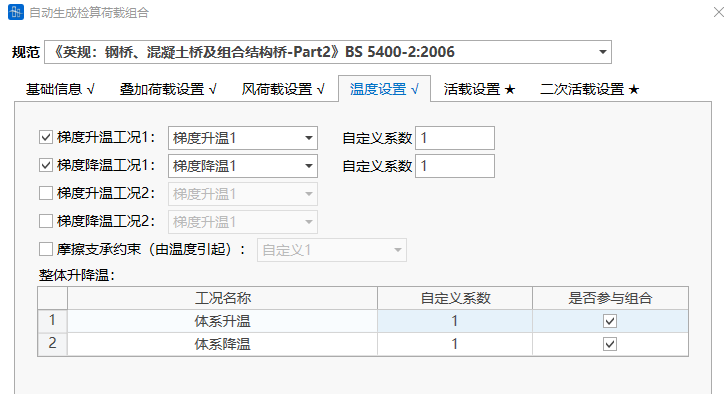Image resolution: width=725 pixels, height=394 pixels.
Task: Click 自定义系数 cell in 体系降温 row
Action: [x=455, y=344]
